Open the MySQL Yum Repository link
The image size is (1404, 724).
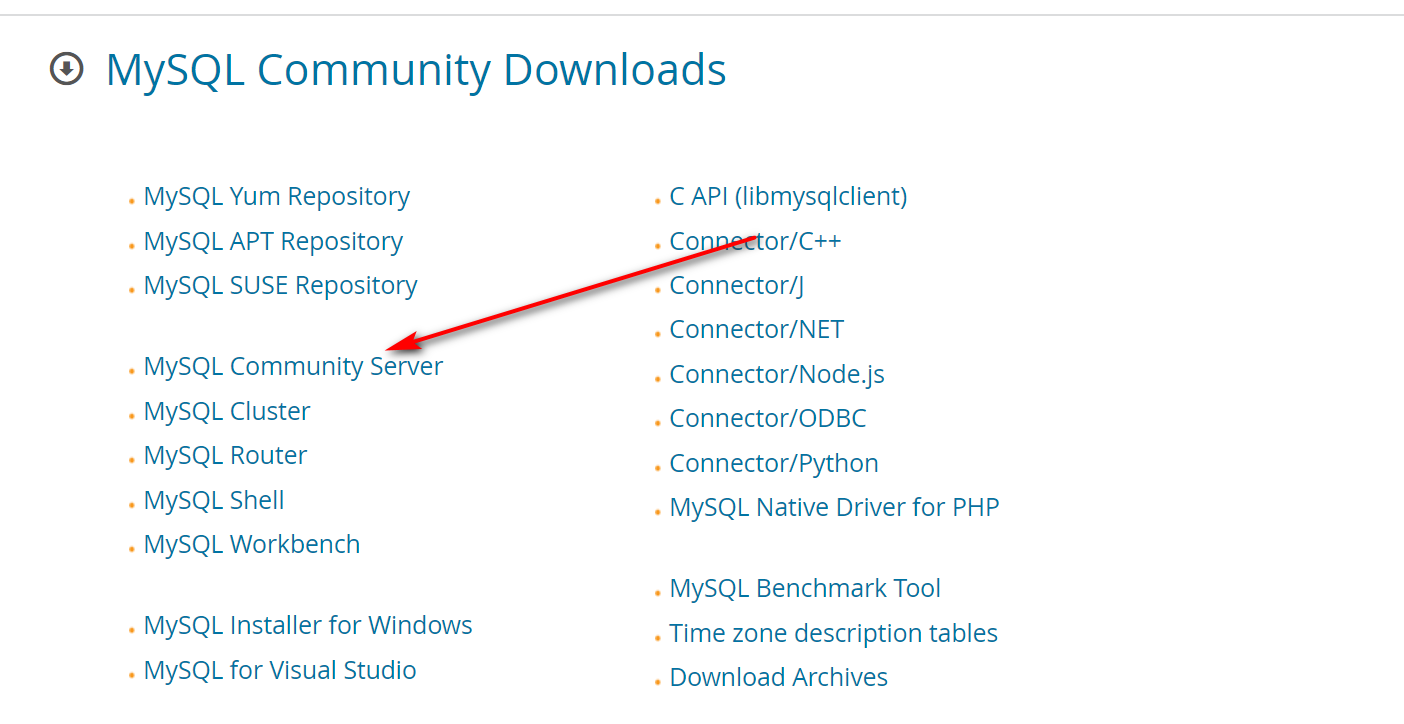[x=277, y=197]
